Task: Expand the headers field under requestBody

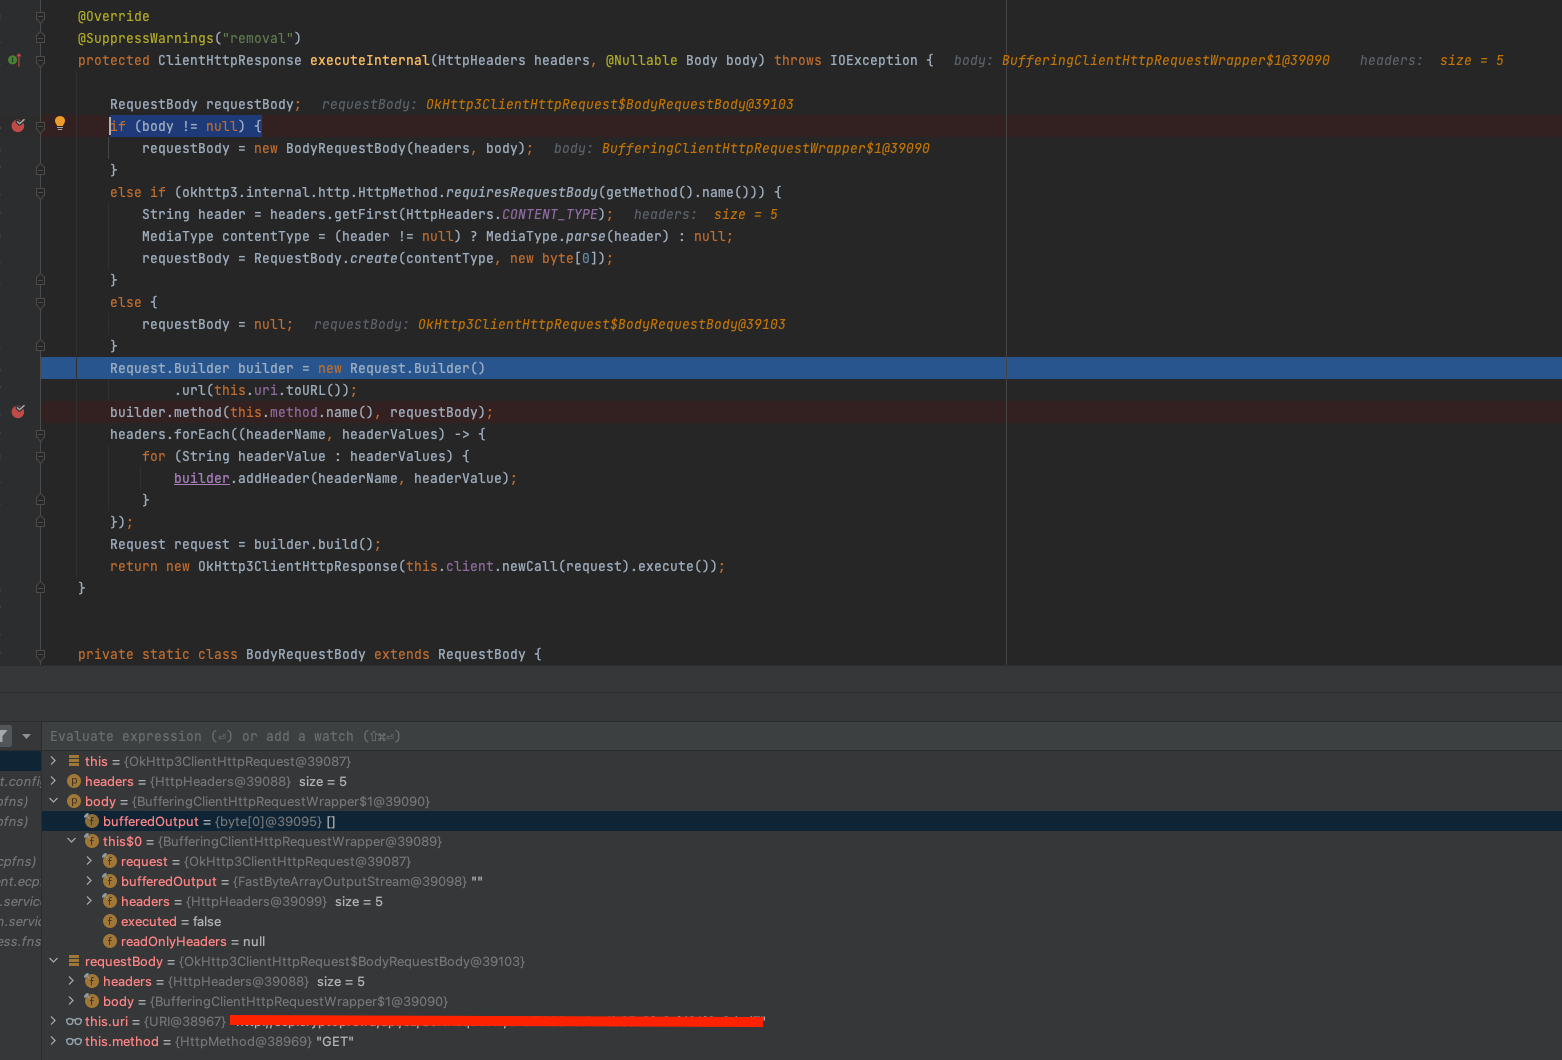Action: coord(72,981)
